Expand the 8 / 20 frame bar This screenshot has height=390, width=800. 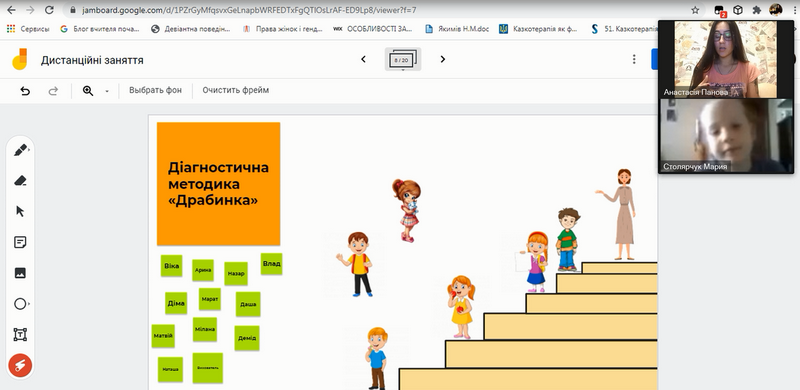click(403, 59)
